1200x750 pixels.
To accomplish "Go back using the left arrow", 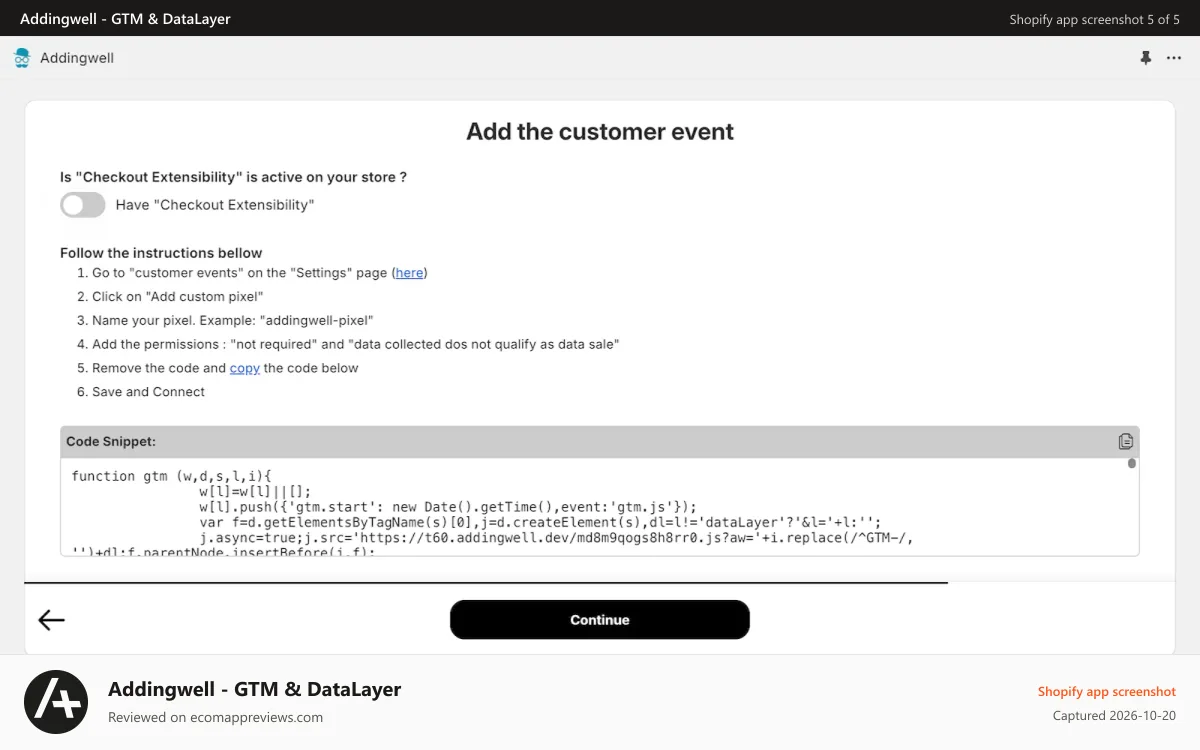I will pyautogui.click(x=51, y=620).
